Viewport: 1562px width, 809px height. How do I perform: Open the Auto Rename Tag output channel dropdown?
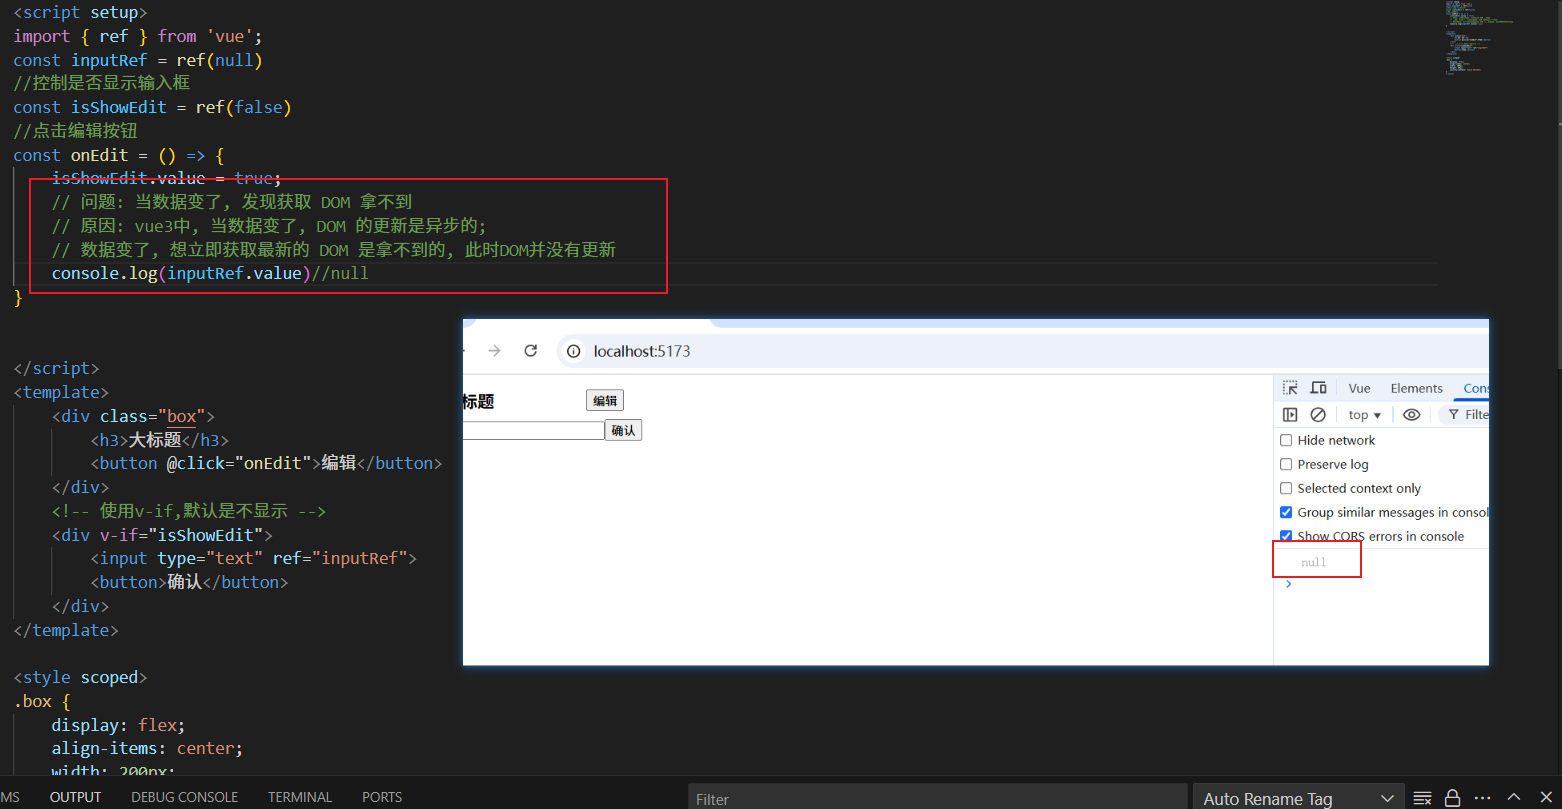pos(1298,798)
